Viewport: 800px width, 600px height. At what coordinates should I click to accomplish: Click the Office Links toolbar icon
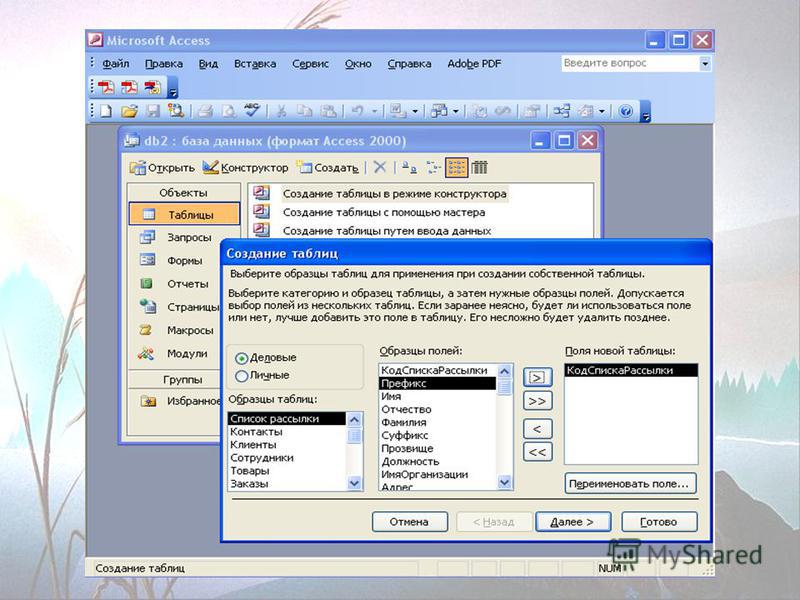pos(398,111)
